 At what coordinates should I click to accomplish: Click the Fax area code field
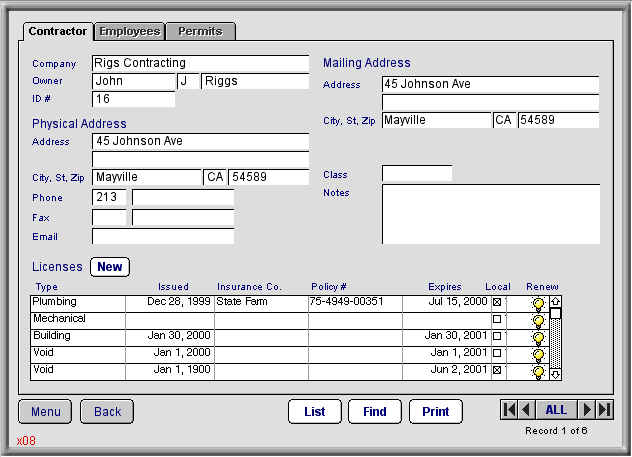click(109, 217)
